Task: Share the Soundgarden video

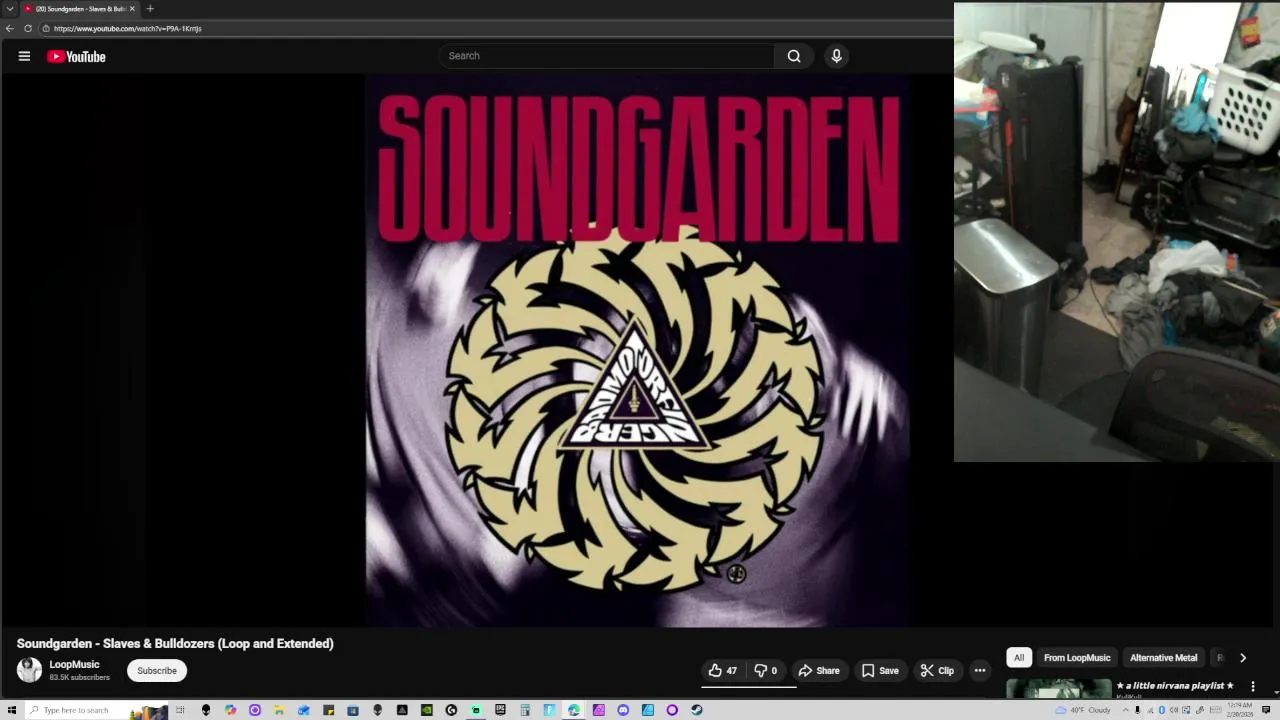Action: (818, 671)
